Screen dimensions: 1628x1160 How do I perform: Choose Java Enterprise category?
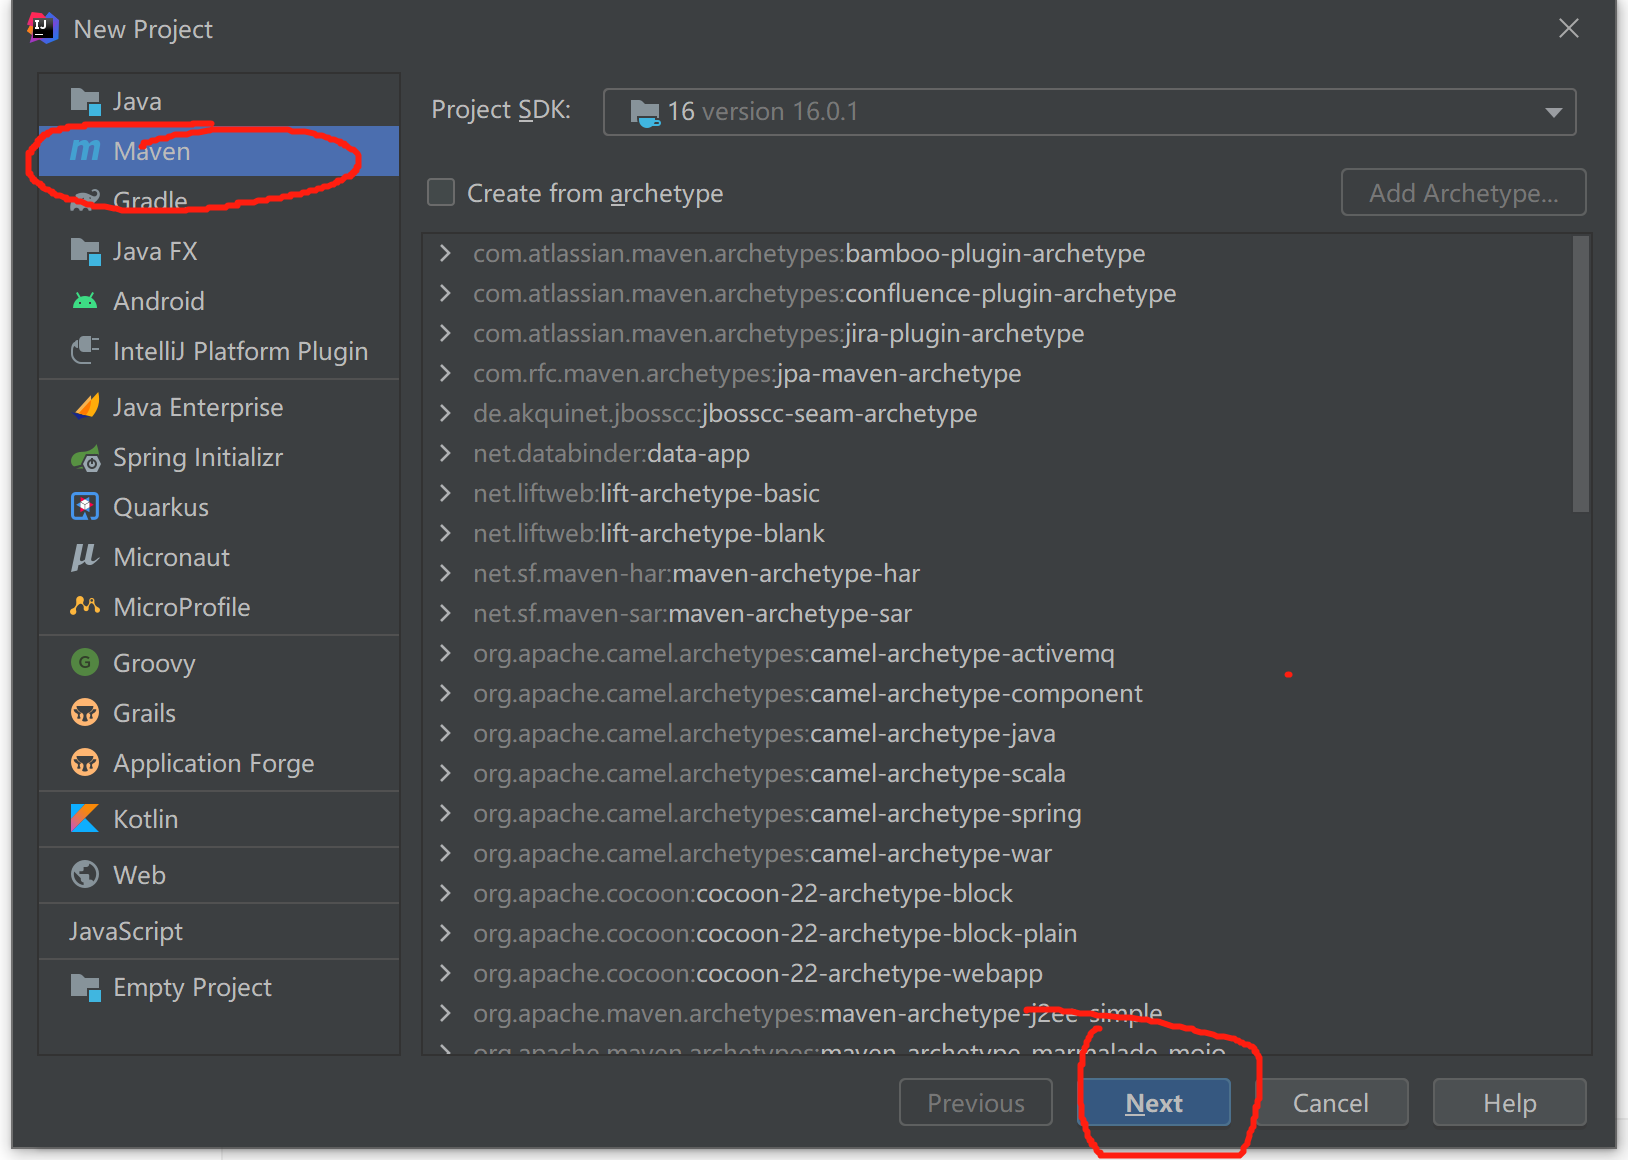(219, 407)
